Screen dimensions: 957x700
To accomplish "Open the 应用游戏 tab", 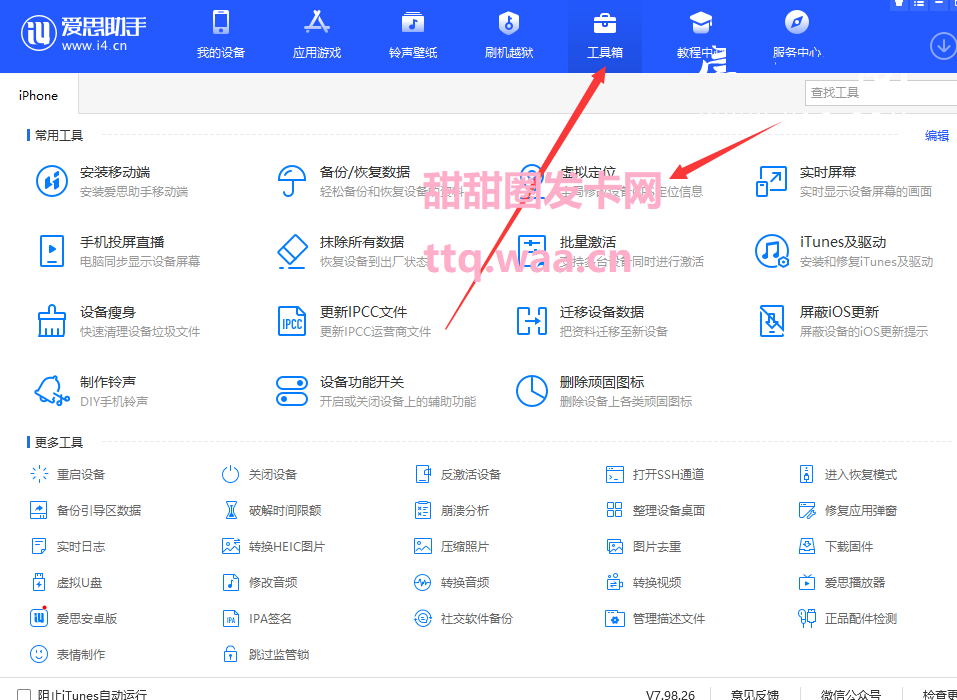I will tap(317, 35).
